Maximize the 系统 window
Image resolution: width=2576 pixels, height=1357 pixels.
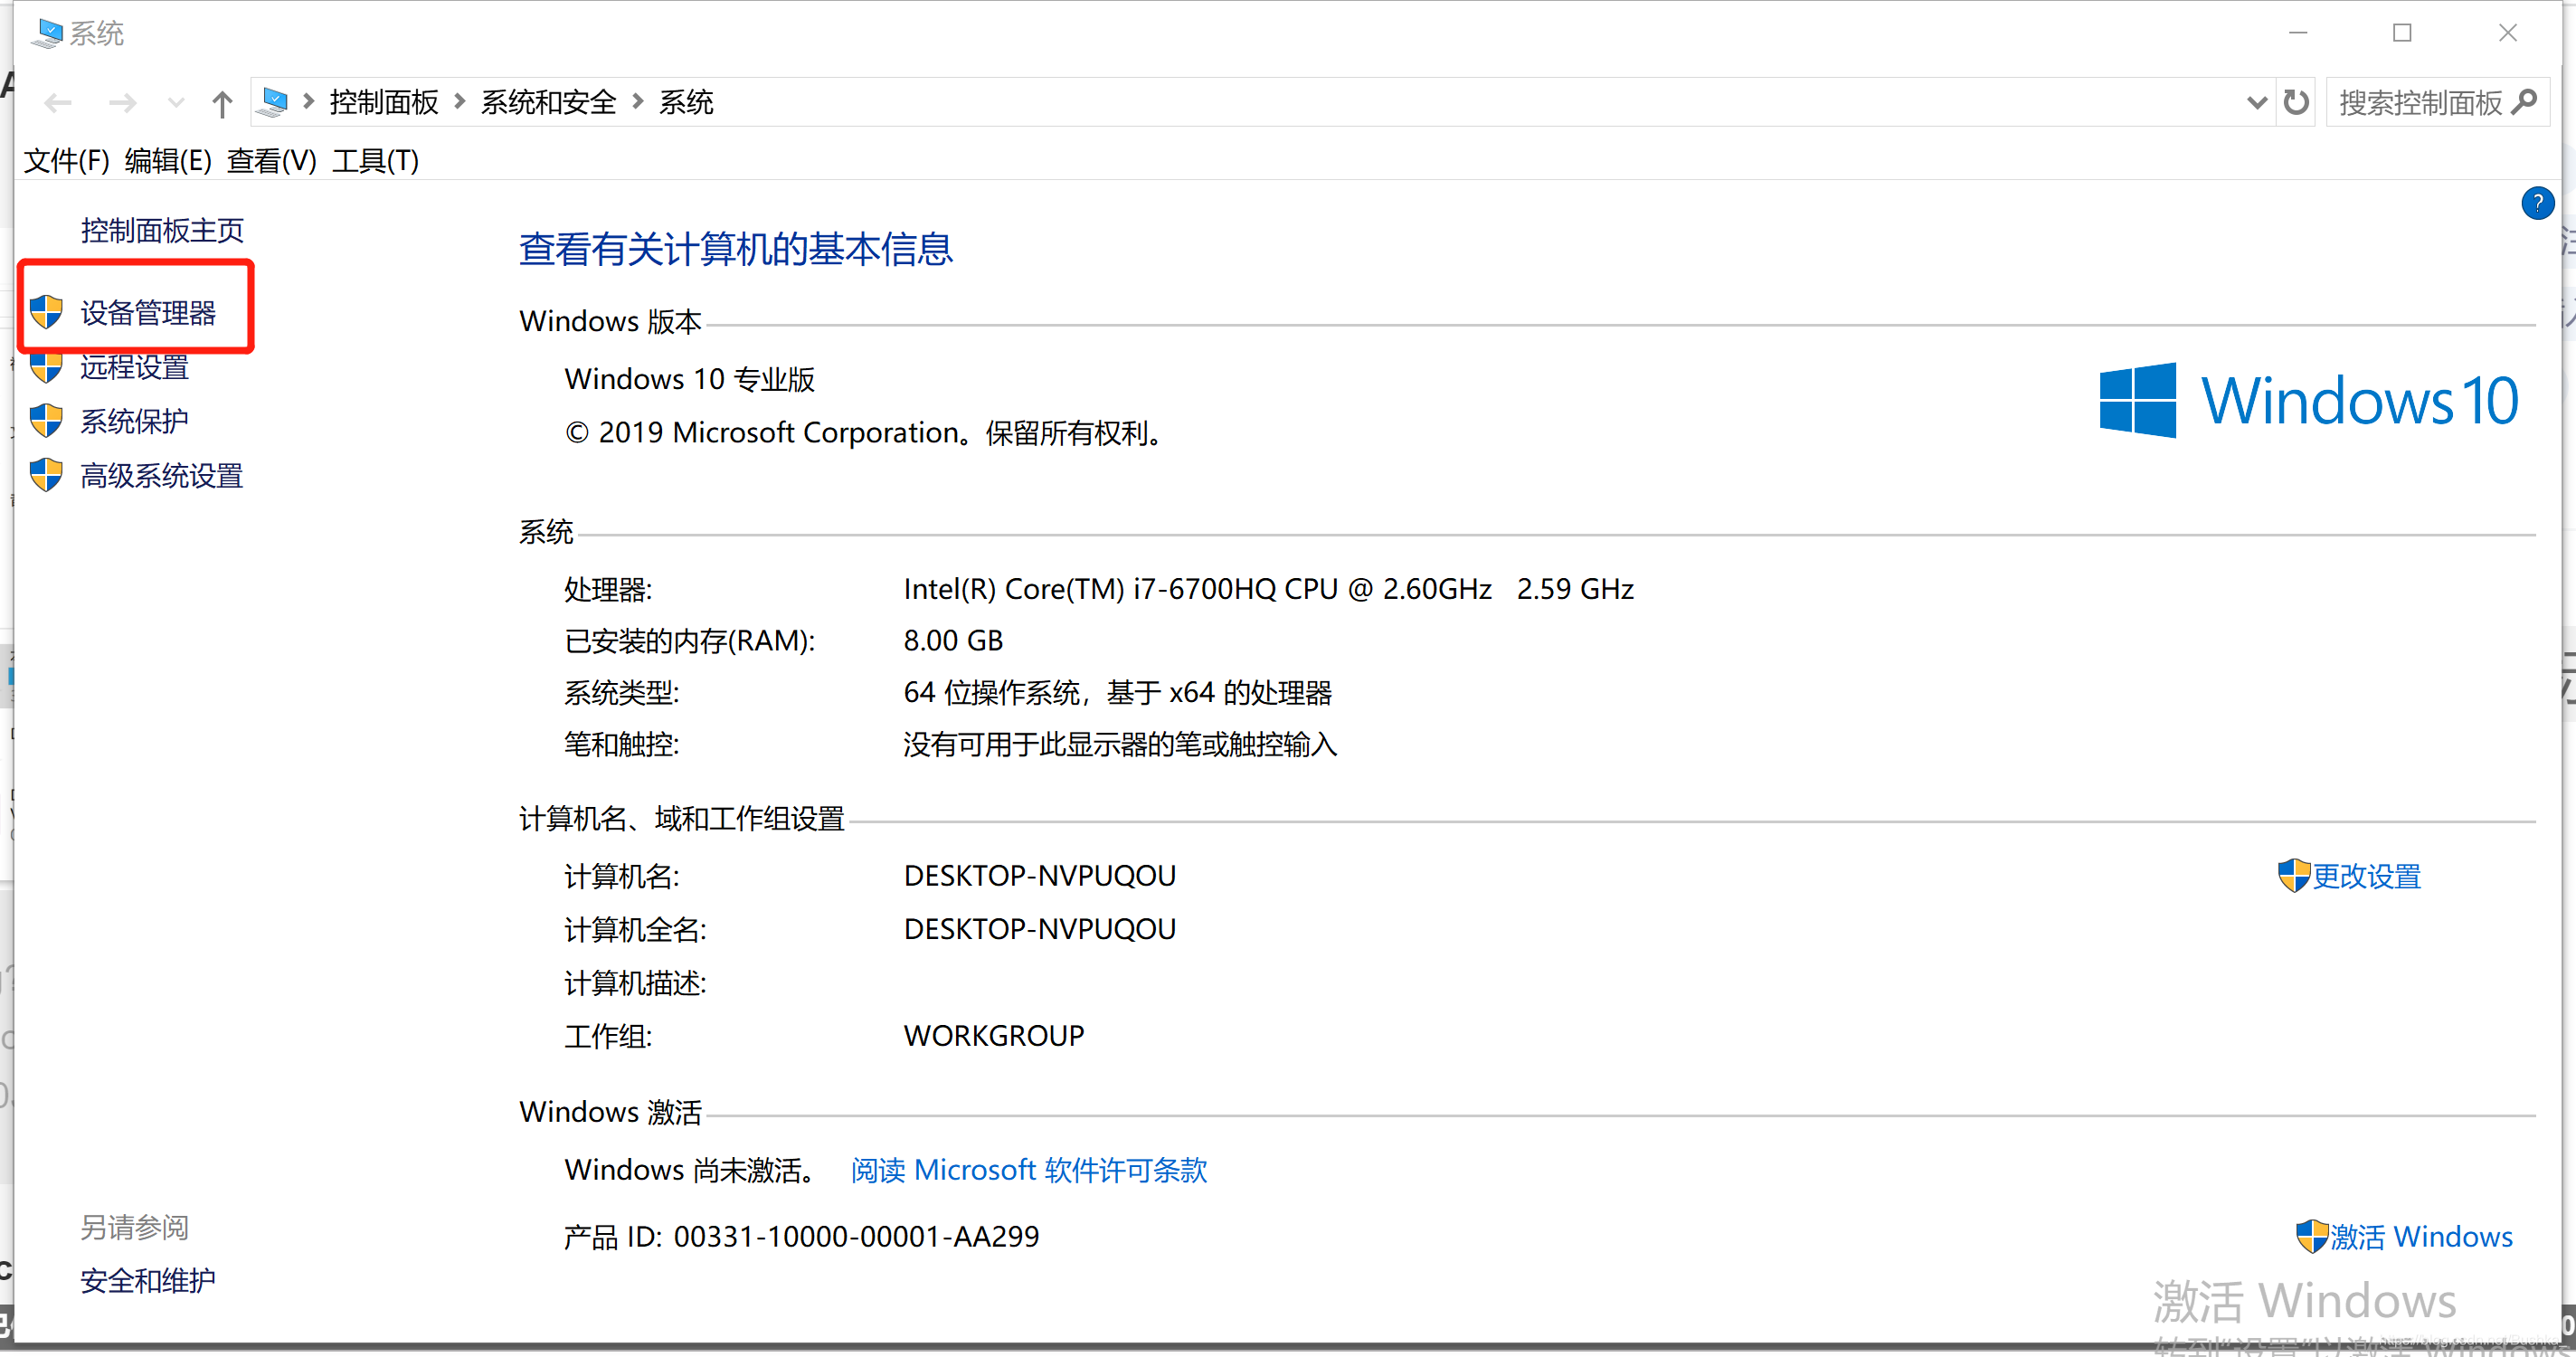(x=2401, y=33)
